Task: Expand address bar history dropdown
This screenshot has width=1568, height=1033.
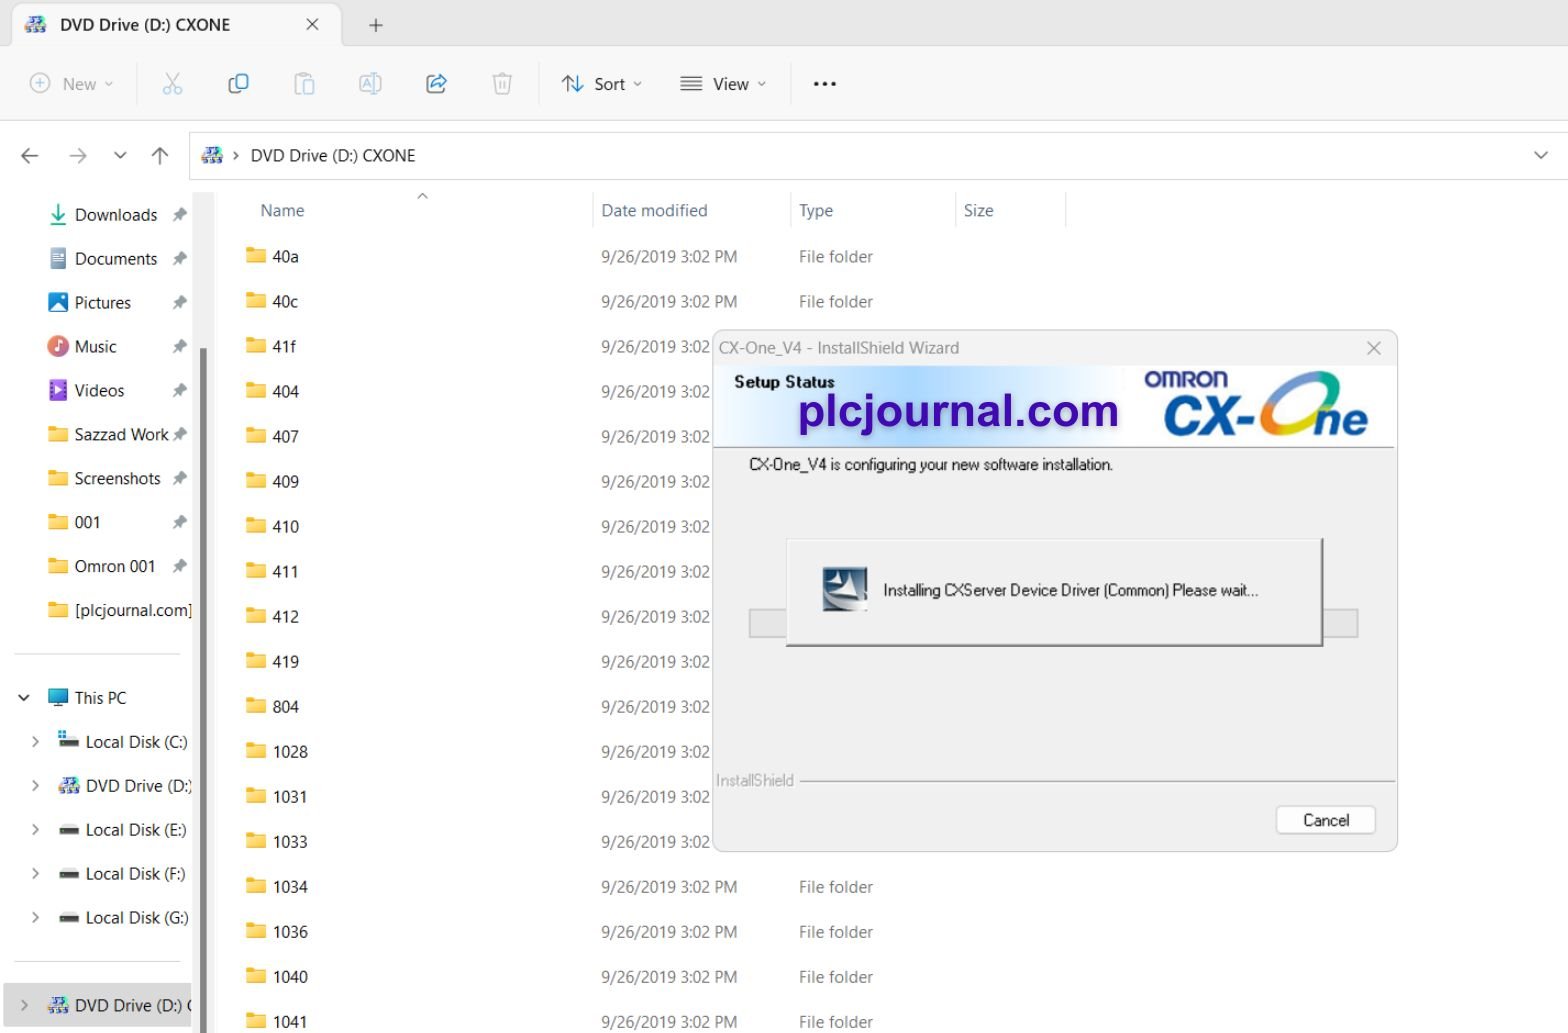Action: 1540,155
